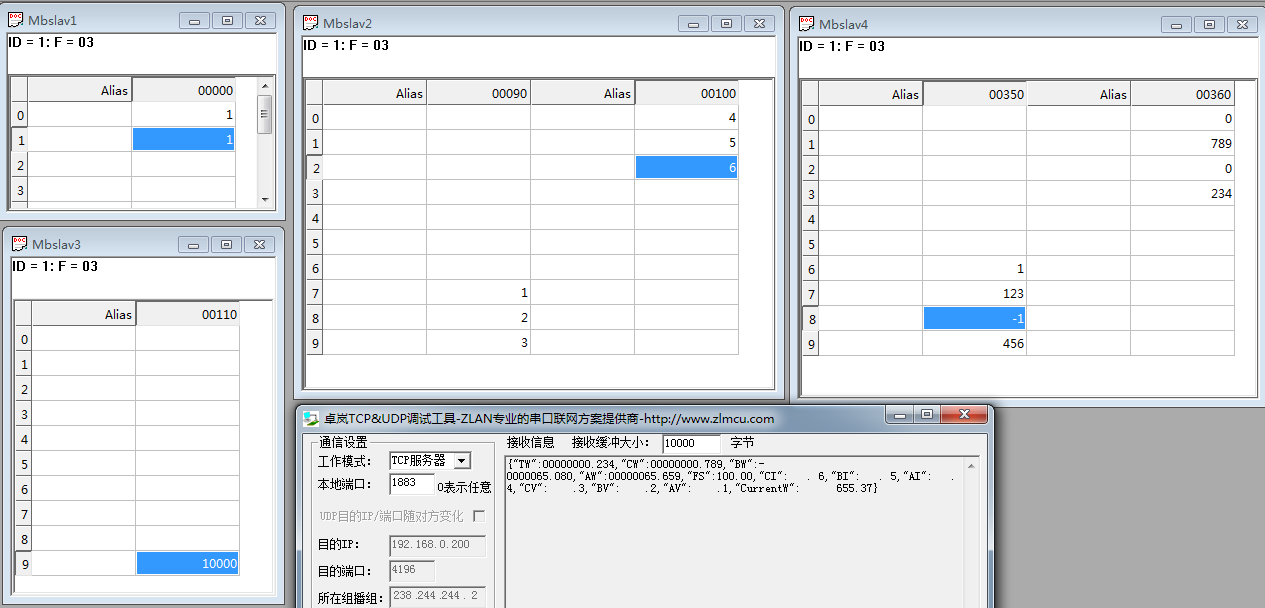Click the 接收缓冲大小 field showing 10000
This screenshot has width=1265, height=608.
click(689, 442)
